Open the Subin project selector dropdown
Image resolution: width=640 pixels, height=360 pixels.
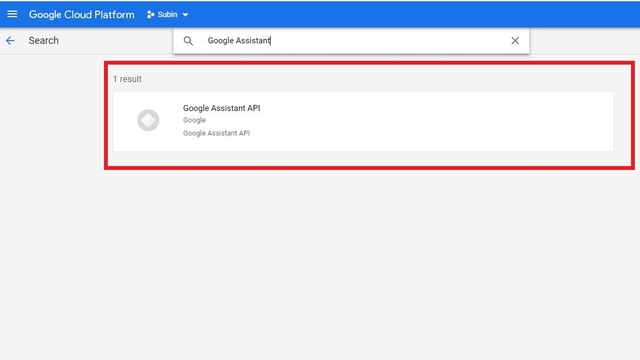point(168,15)
